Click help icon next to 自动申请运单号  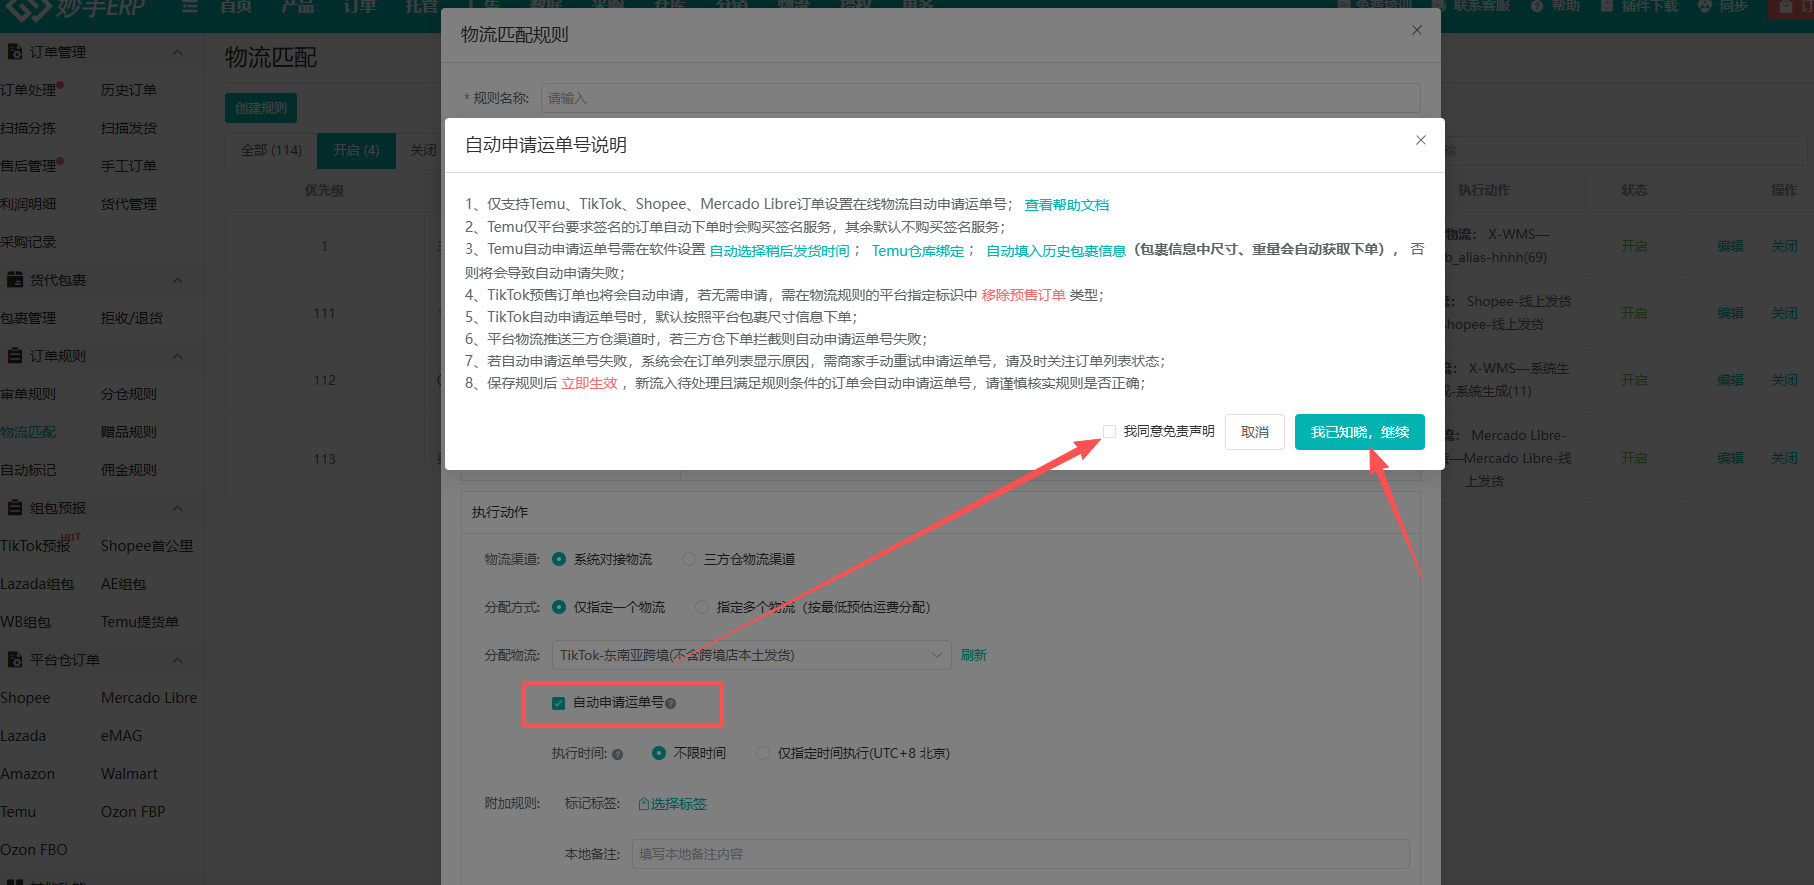pos(670,703)
